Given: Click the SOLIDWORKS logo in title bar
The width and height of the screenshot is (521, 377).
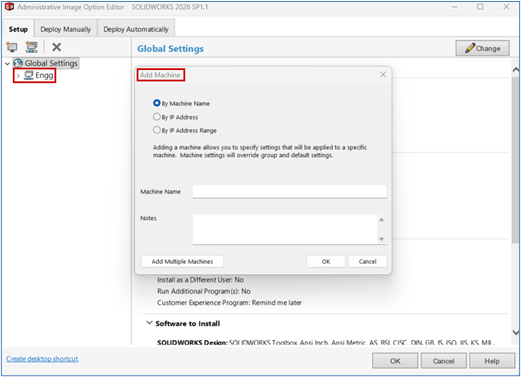Looking at the screenshot, I should pos(9,7).
